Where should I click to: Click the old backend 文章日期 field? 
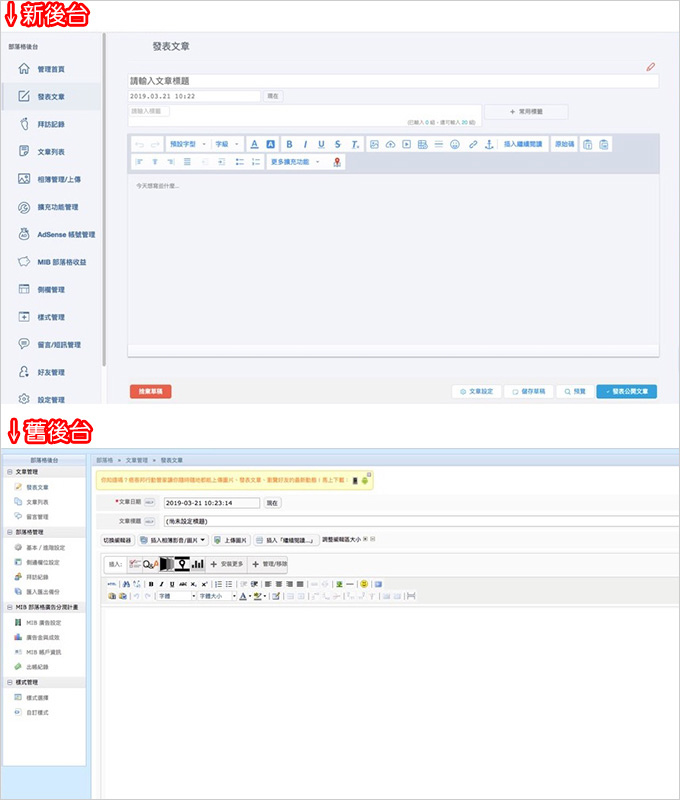[212, 503]
